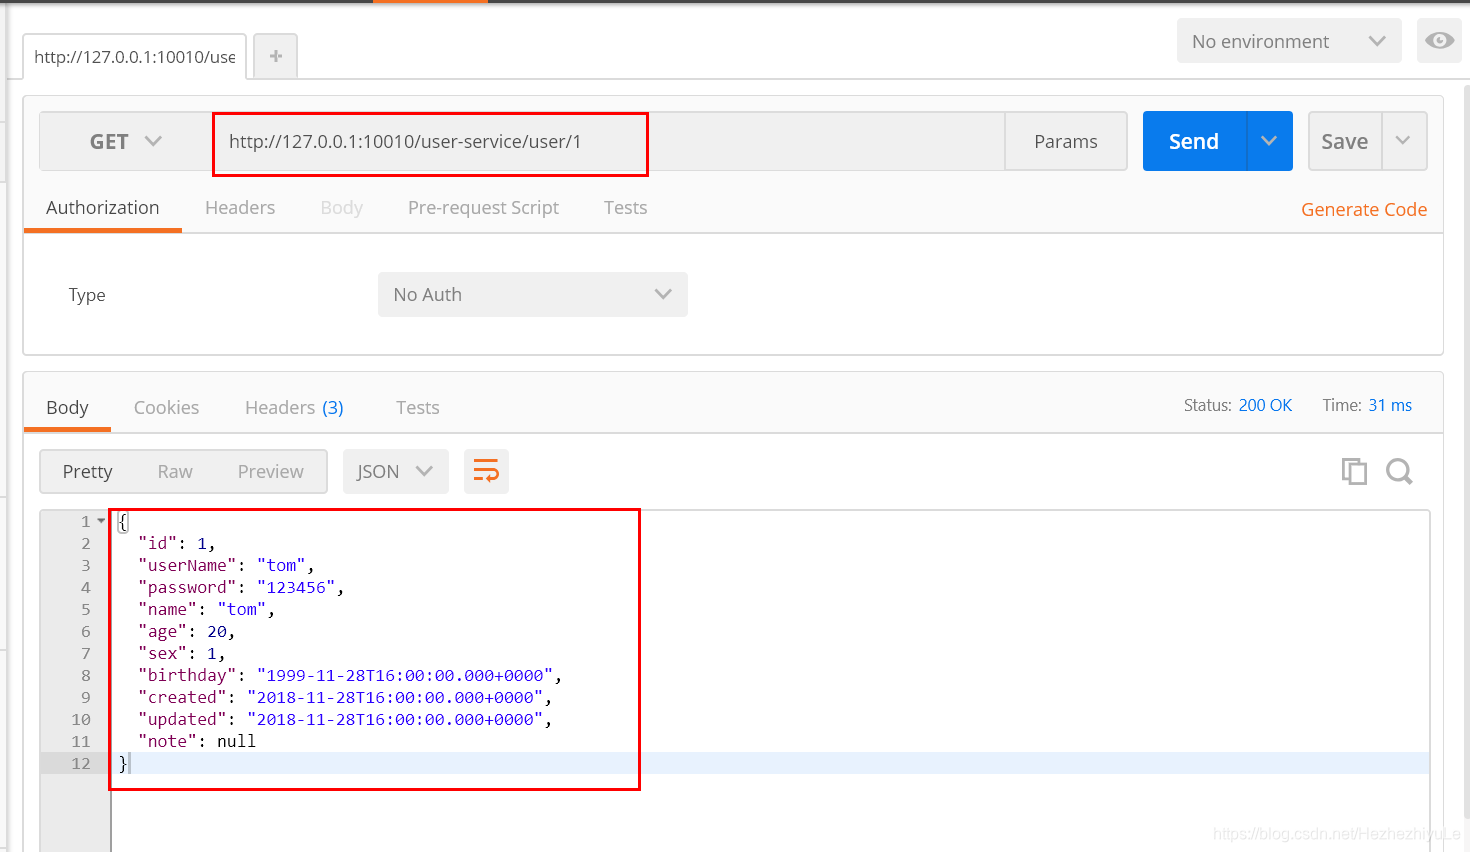Open the JSON format dropdown
The image size is (1470, 852).
click(395, 471)
